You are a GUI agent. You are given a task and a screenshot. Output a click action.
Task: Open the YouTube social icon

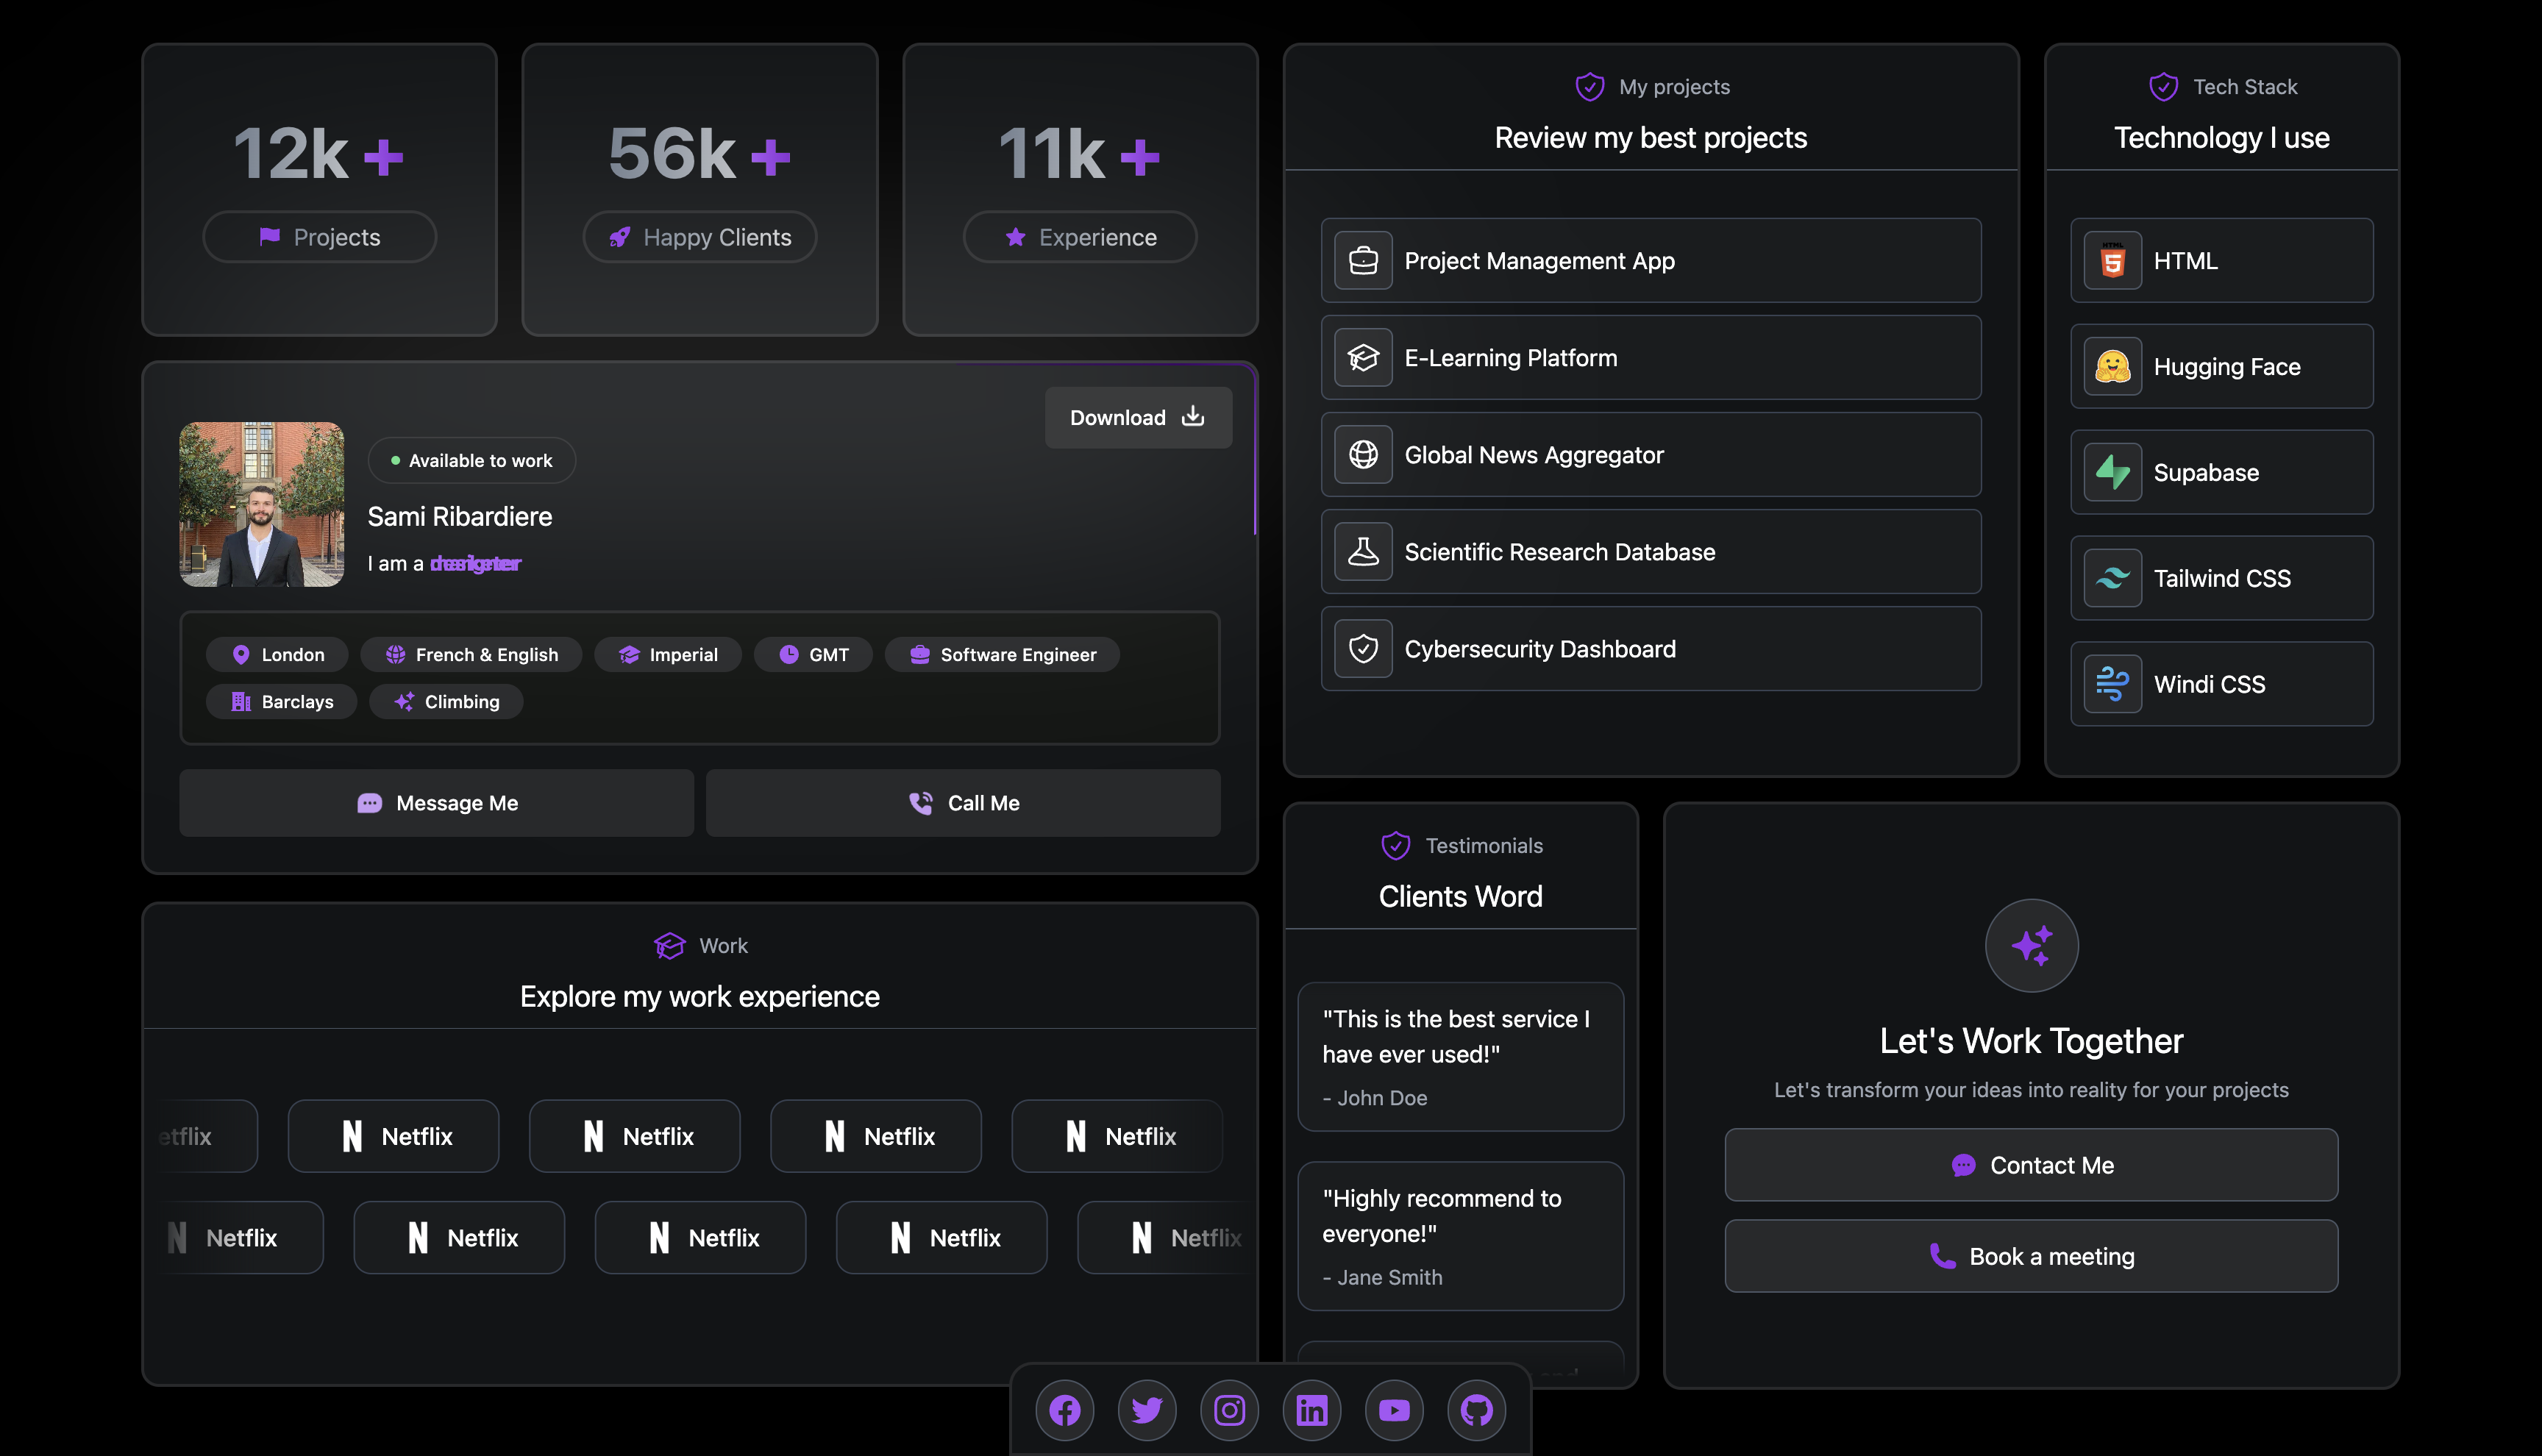coord(1394,1410)
